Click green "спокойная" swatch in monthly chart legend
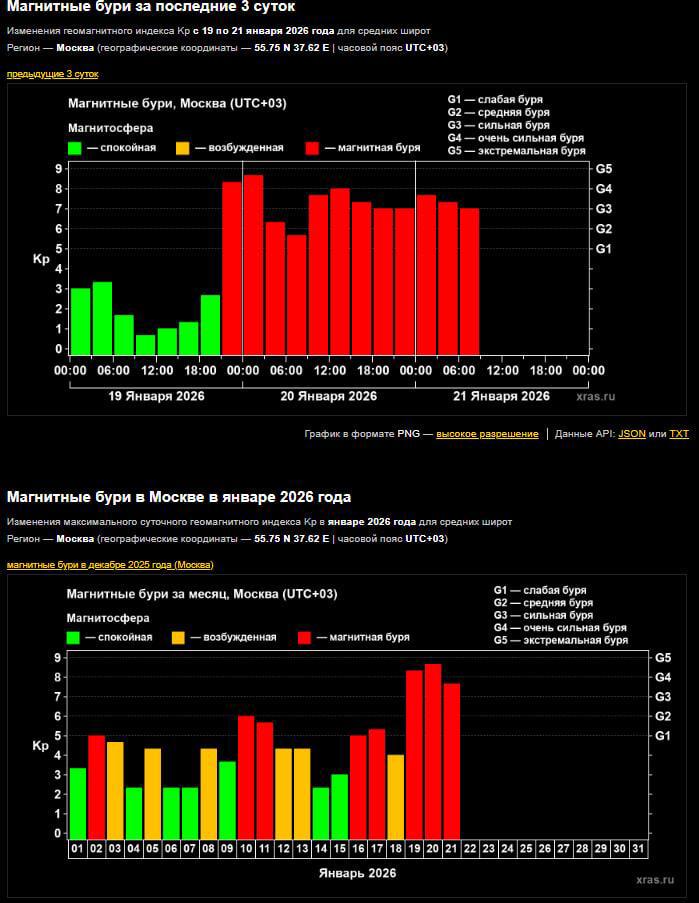This screenshot has height=903, width=699. [x=74, y=637]
